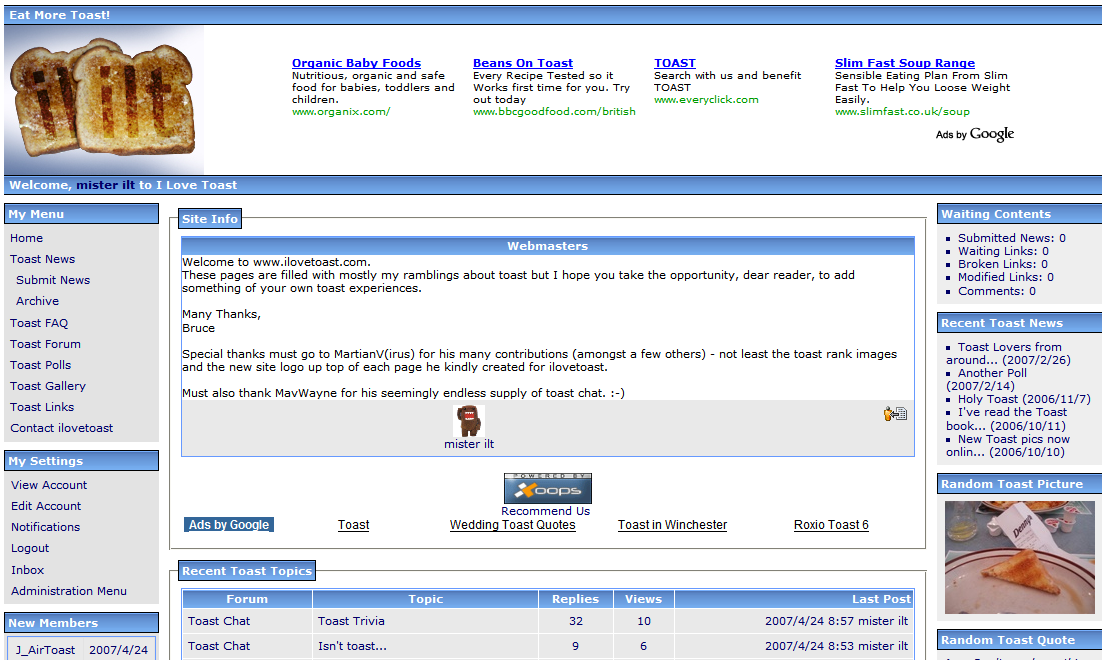Viewport: 1102px width, 660px height.
Task: Open Holy Toast news item
Action: coord(1024,399)
